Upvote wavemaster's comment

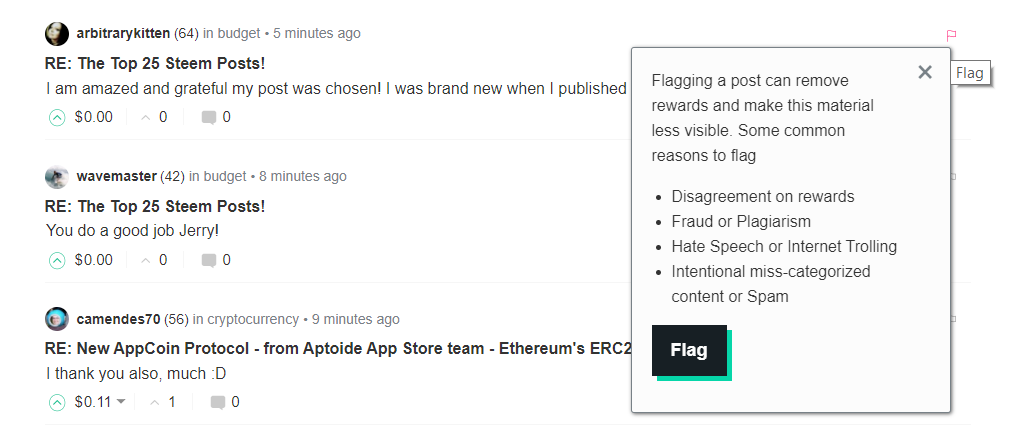click(x=57, y=260)
